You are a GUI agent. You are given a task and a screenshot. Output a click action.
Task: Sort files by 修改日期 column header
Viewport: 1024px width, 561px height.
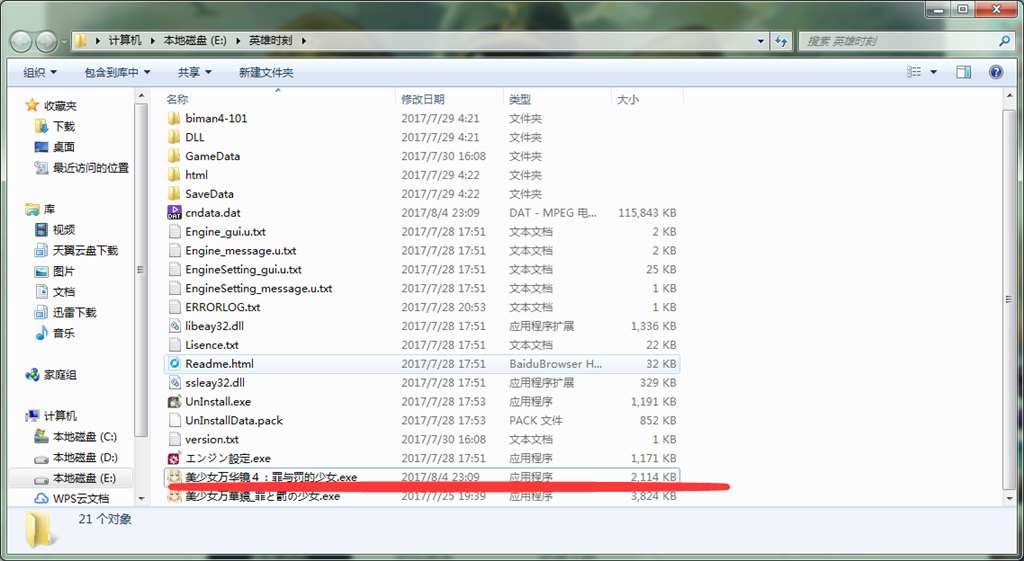point(423,100)
